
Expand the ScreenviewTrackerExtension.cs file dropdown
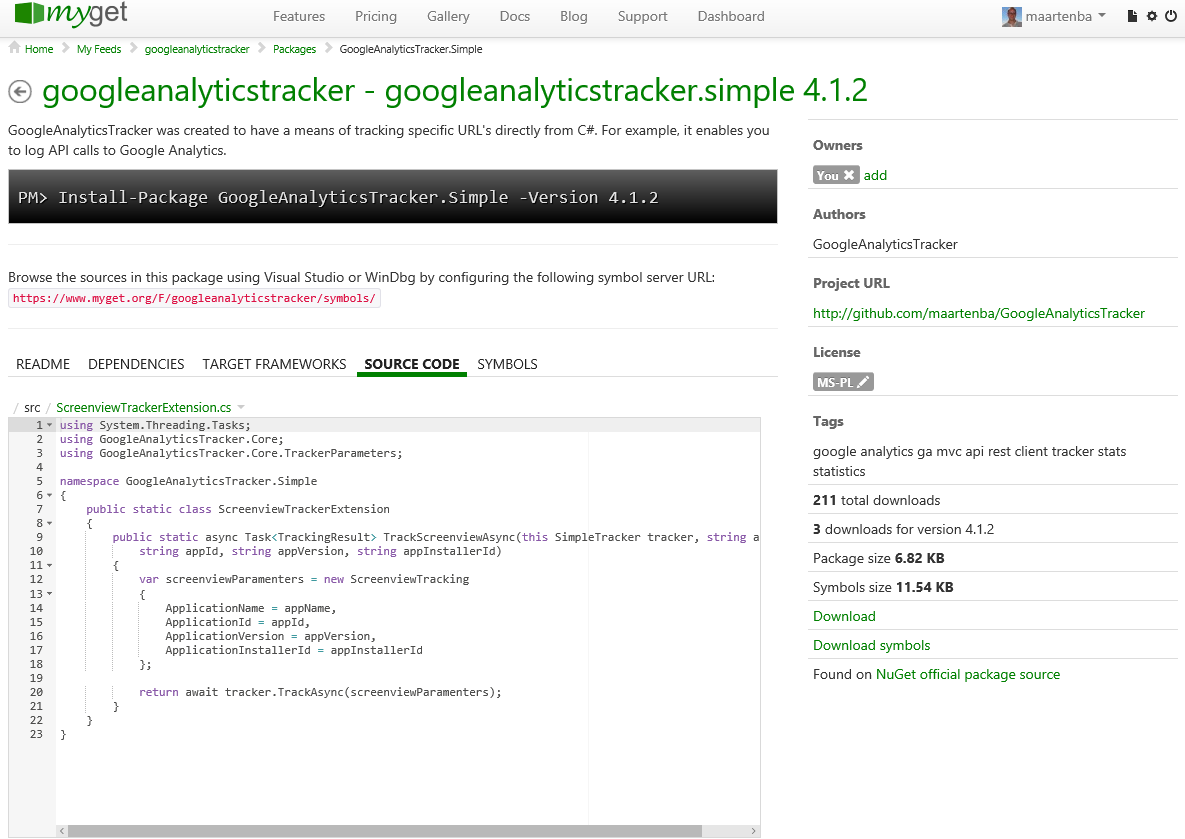click(x=241, y=407)
